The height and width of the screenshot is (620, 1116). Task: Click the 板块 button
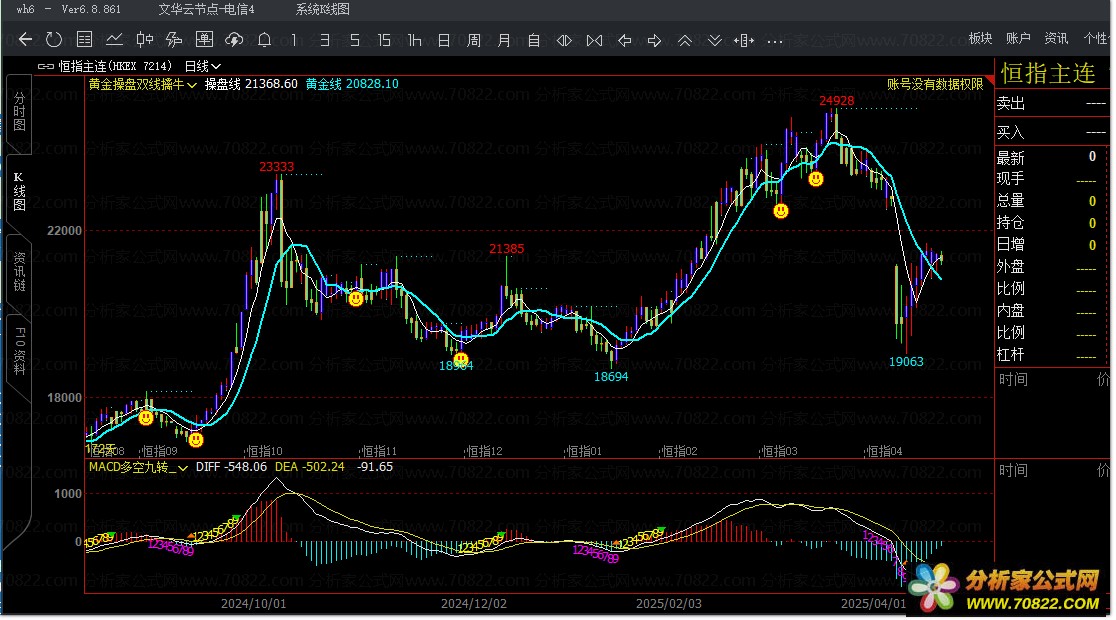pos(980,38)
